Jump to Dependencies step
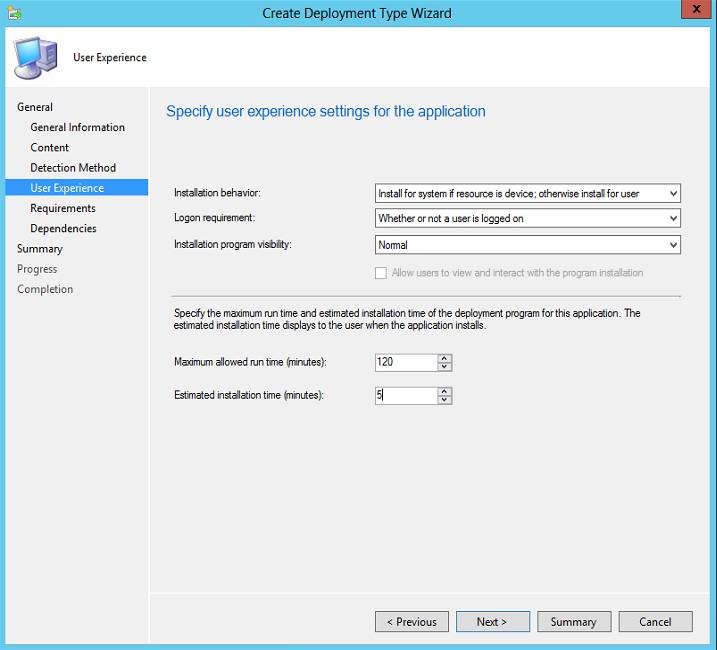Viewport: 717px width, 650px height. coord(64,228)
